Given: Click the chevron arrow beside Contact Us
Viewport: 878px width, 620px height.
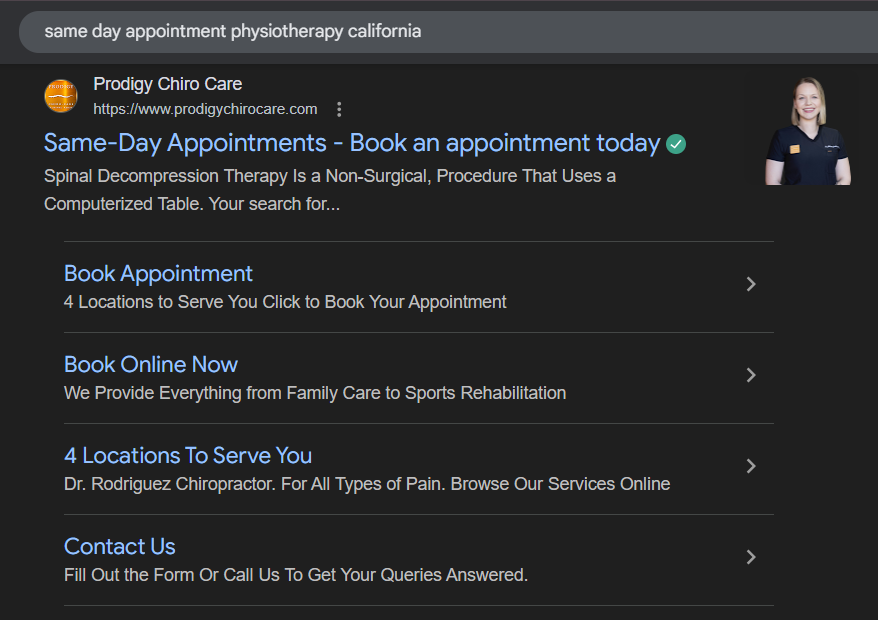Looking at the screenshot, I should pos(752,557).
